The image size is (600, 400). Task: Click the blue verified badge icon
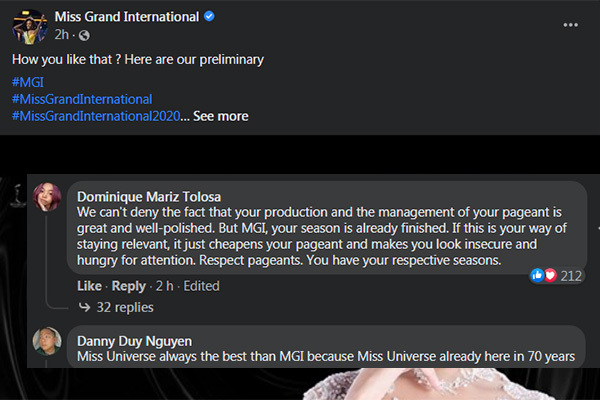pos(208,18)
